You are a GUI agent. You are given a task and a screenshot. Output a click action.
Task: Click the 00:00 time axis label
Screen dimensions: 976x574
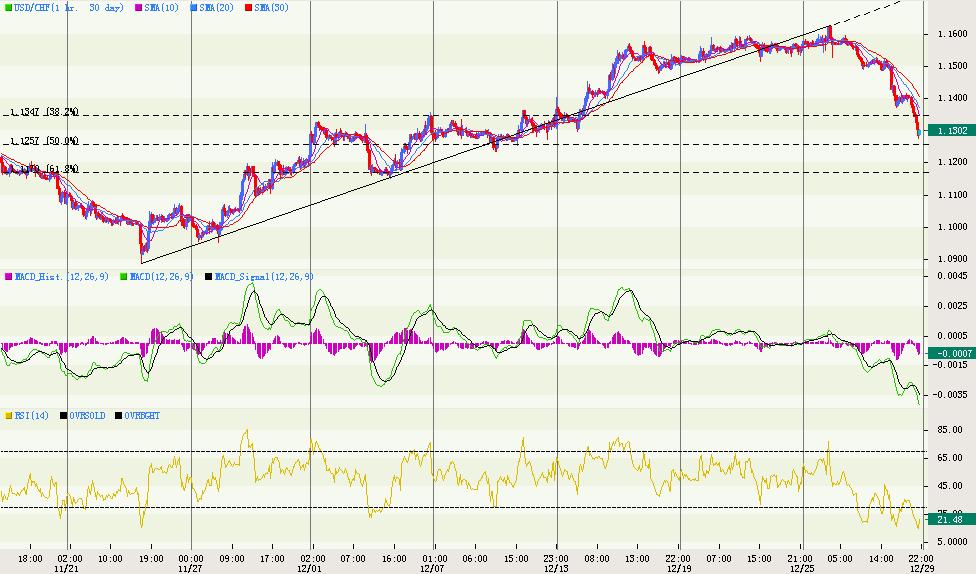coord(191,558)
